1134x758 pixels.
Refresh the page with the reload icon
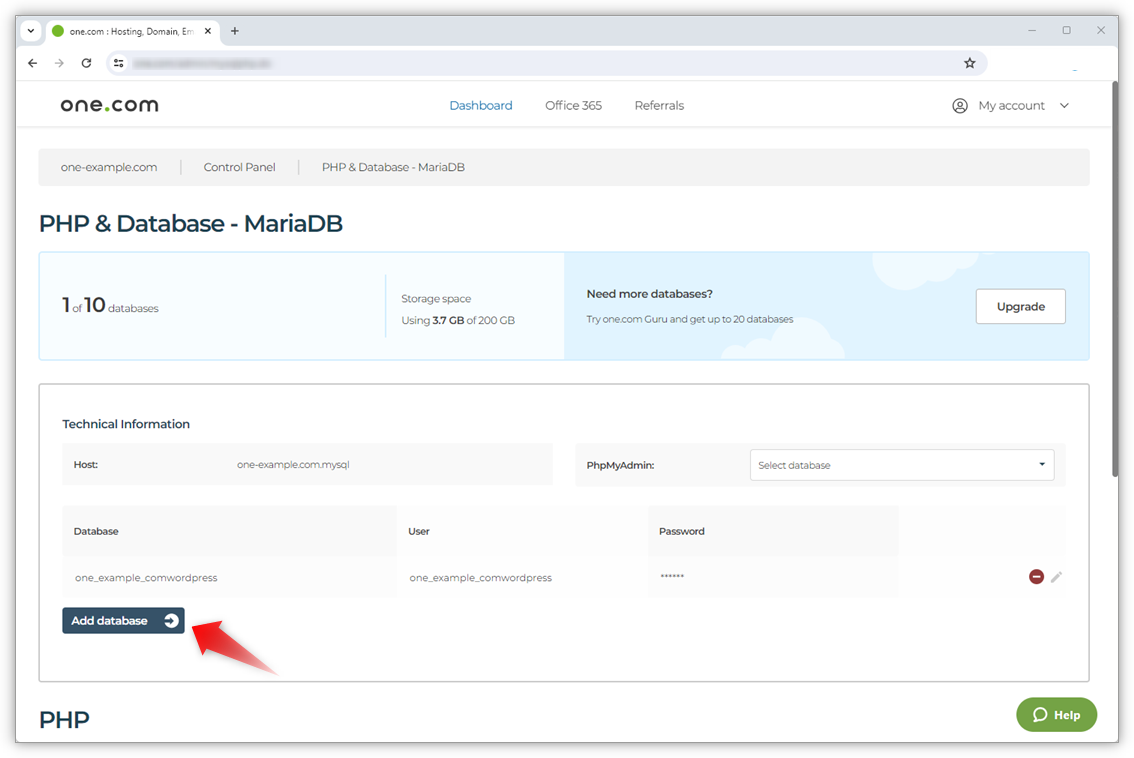click(x=86, y=62)
